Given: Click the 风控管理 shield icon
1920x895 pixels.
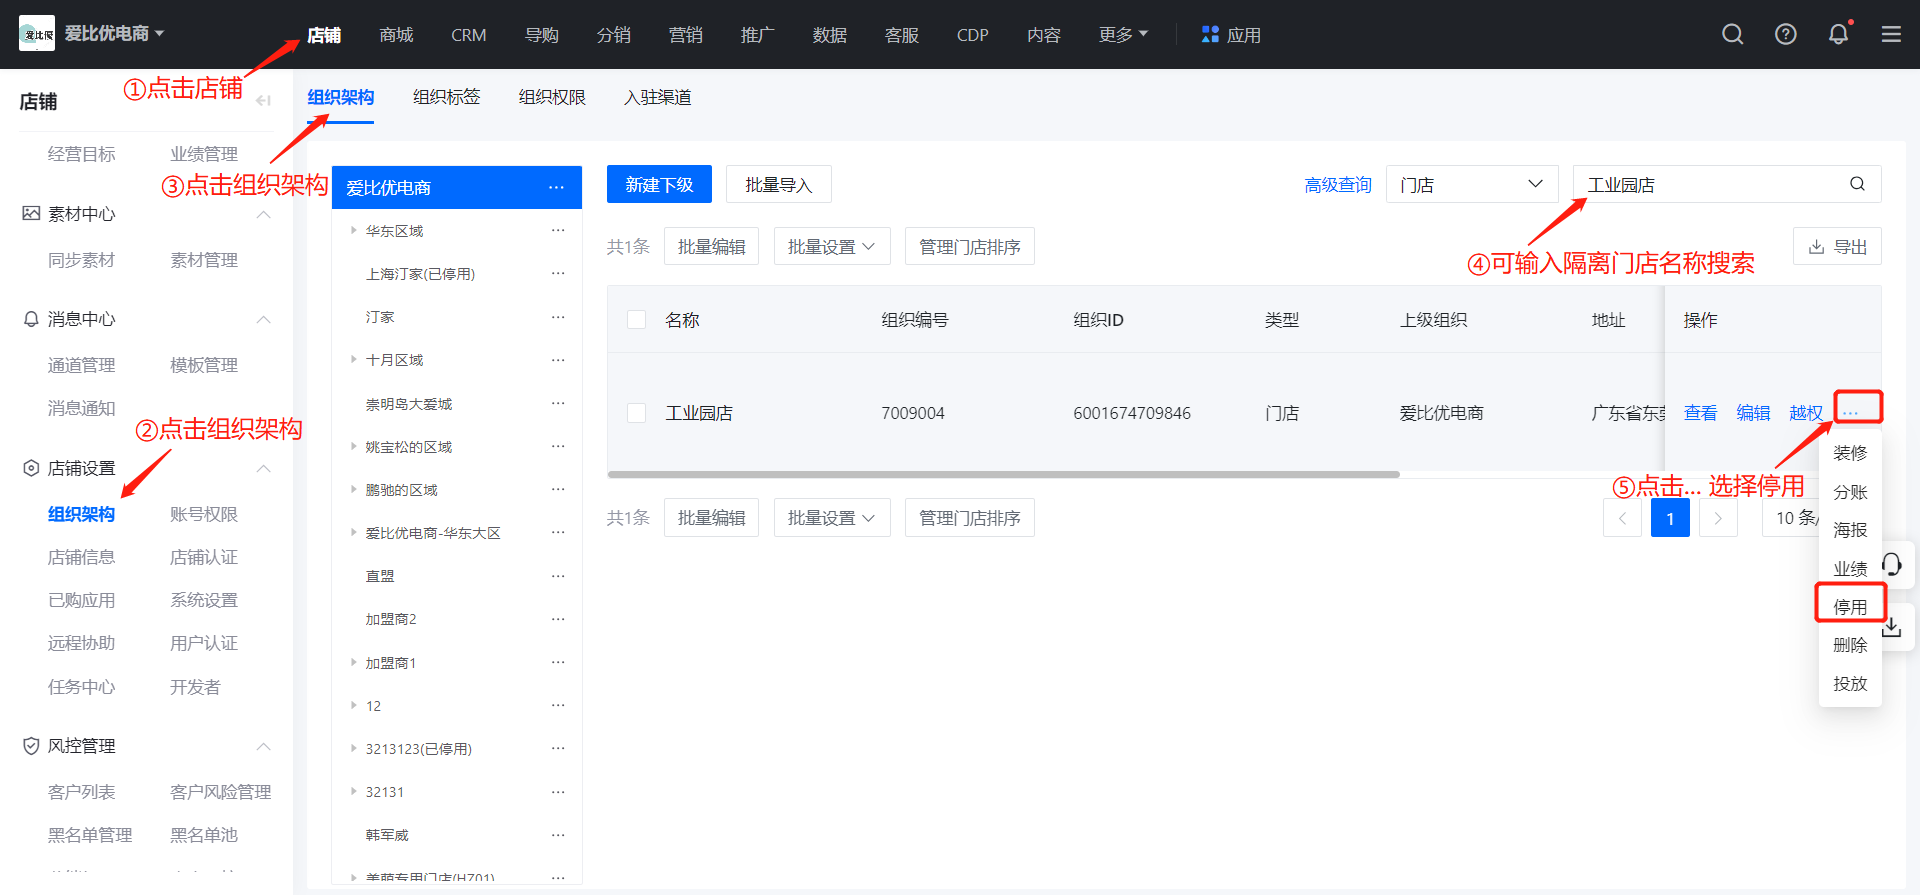Looking at the screenshot, I should [x=31, y=746].
